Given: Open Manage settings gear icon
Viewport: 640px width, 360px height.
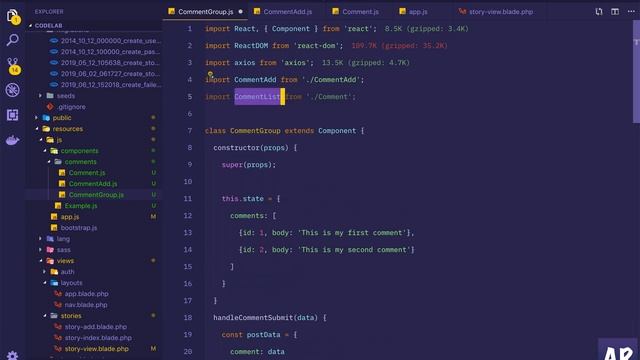Looking at the screenshot, I should point(12,355).
